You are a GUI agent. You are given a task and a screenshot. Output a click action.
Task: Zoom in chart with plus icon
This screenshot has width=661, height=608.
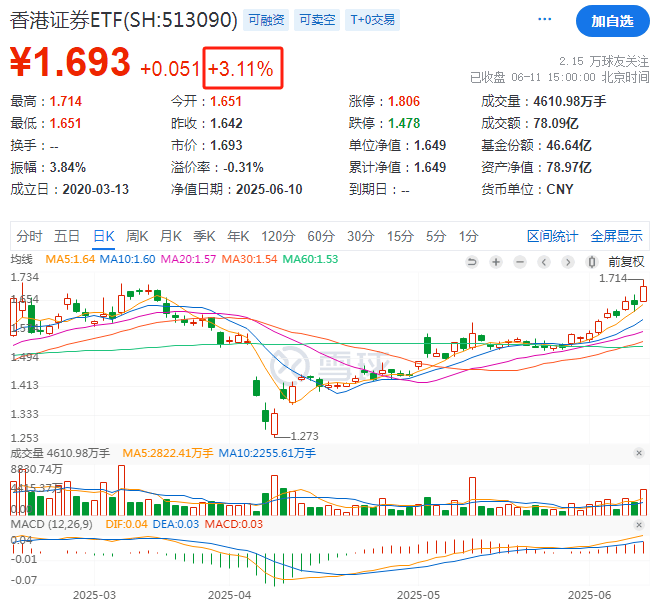coord(496,262)
